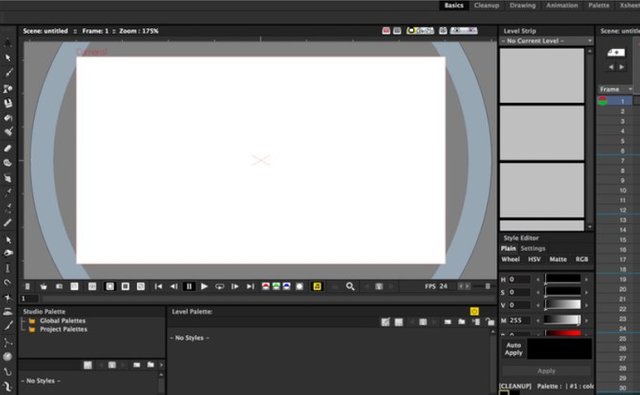Viewport: 640px width, 395px height.
Task: Toggle Auto Apply in Style Editor
Action: [513, 349]
